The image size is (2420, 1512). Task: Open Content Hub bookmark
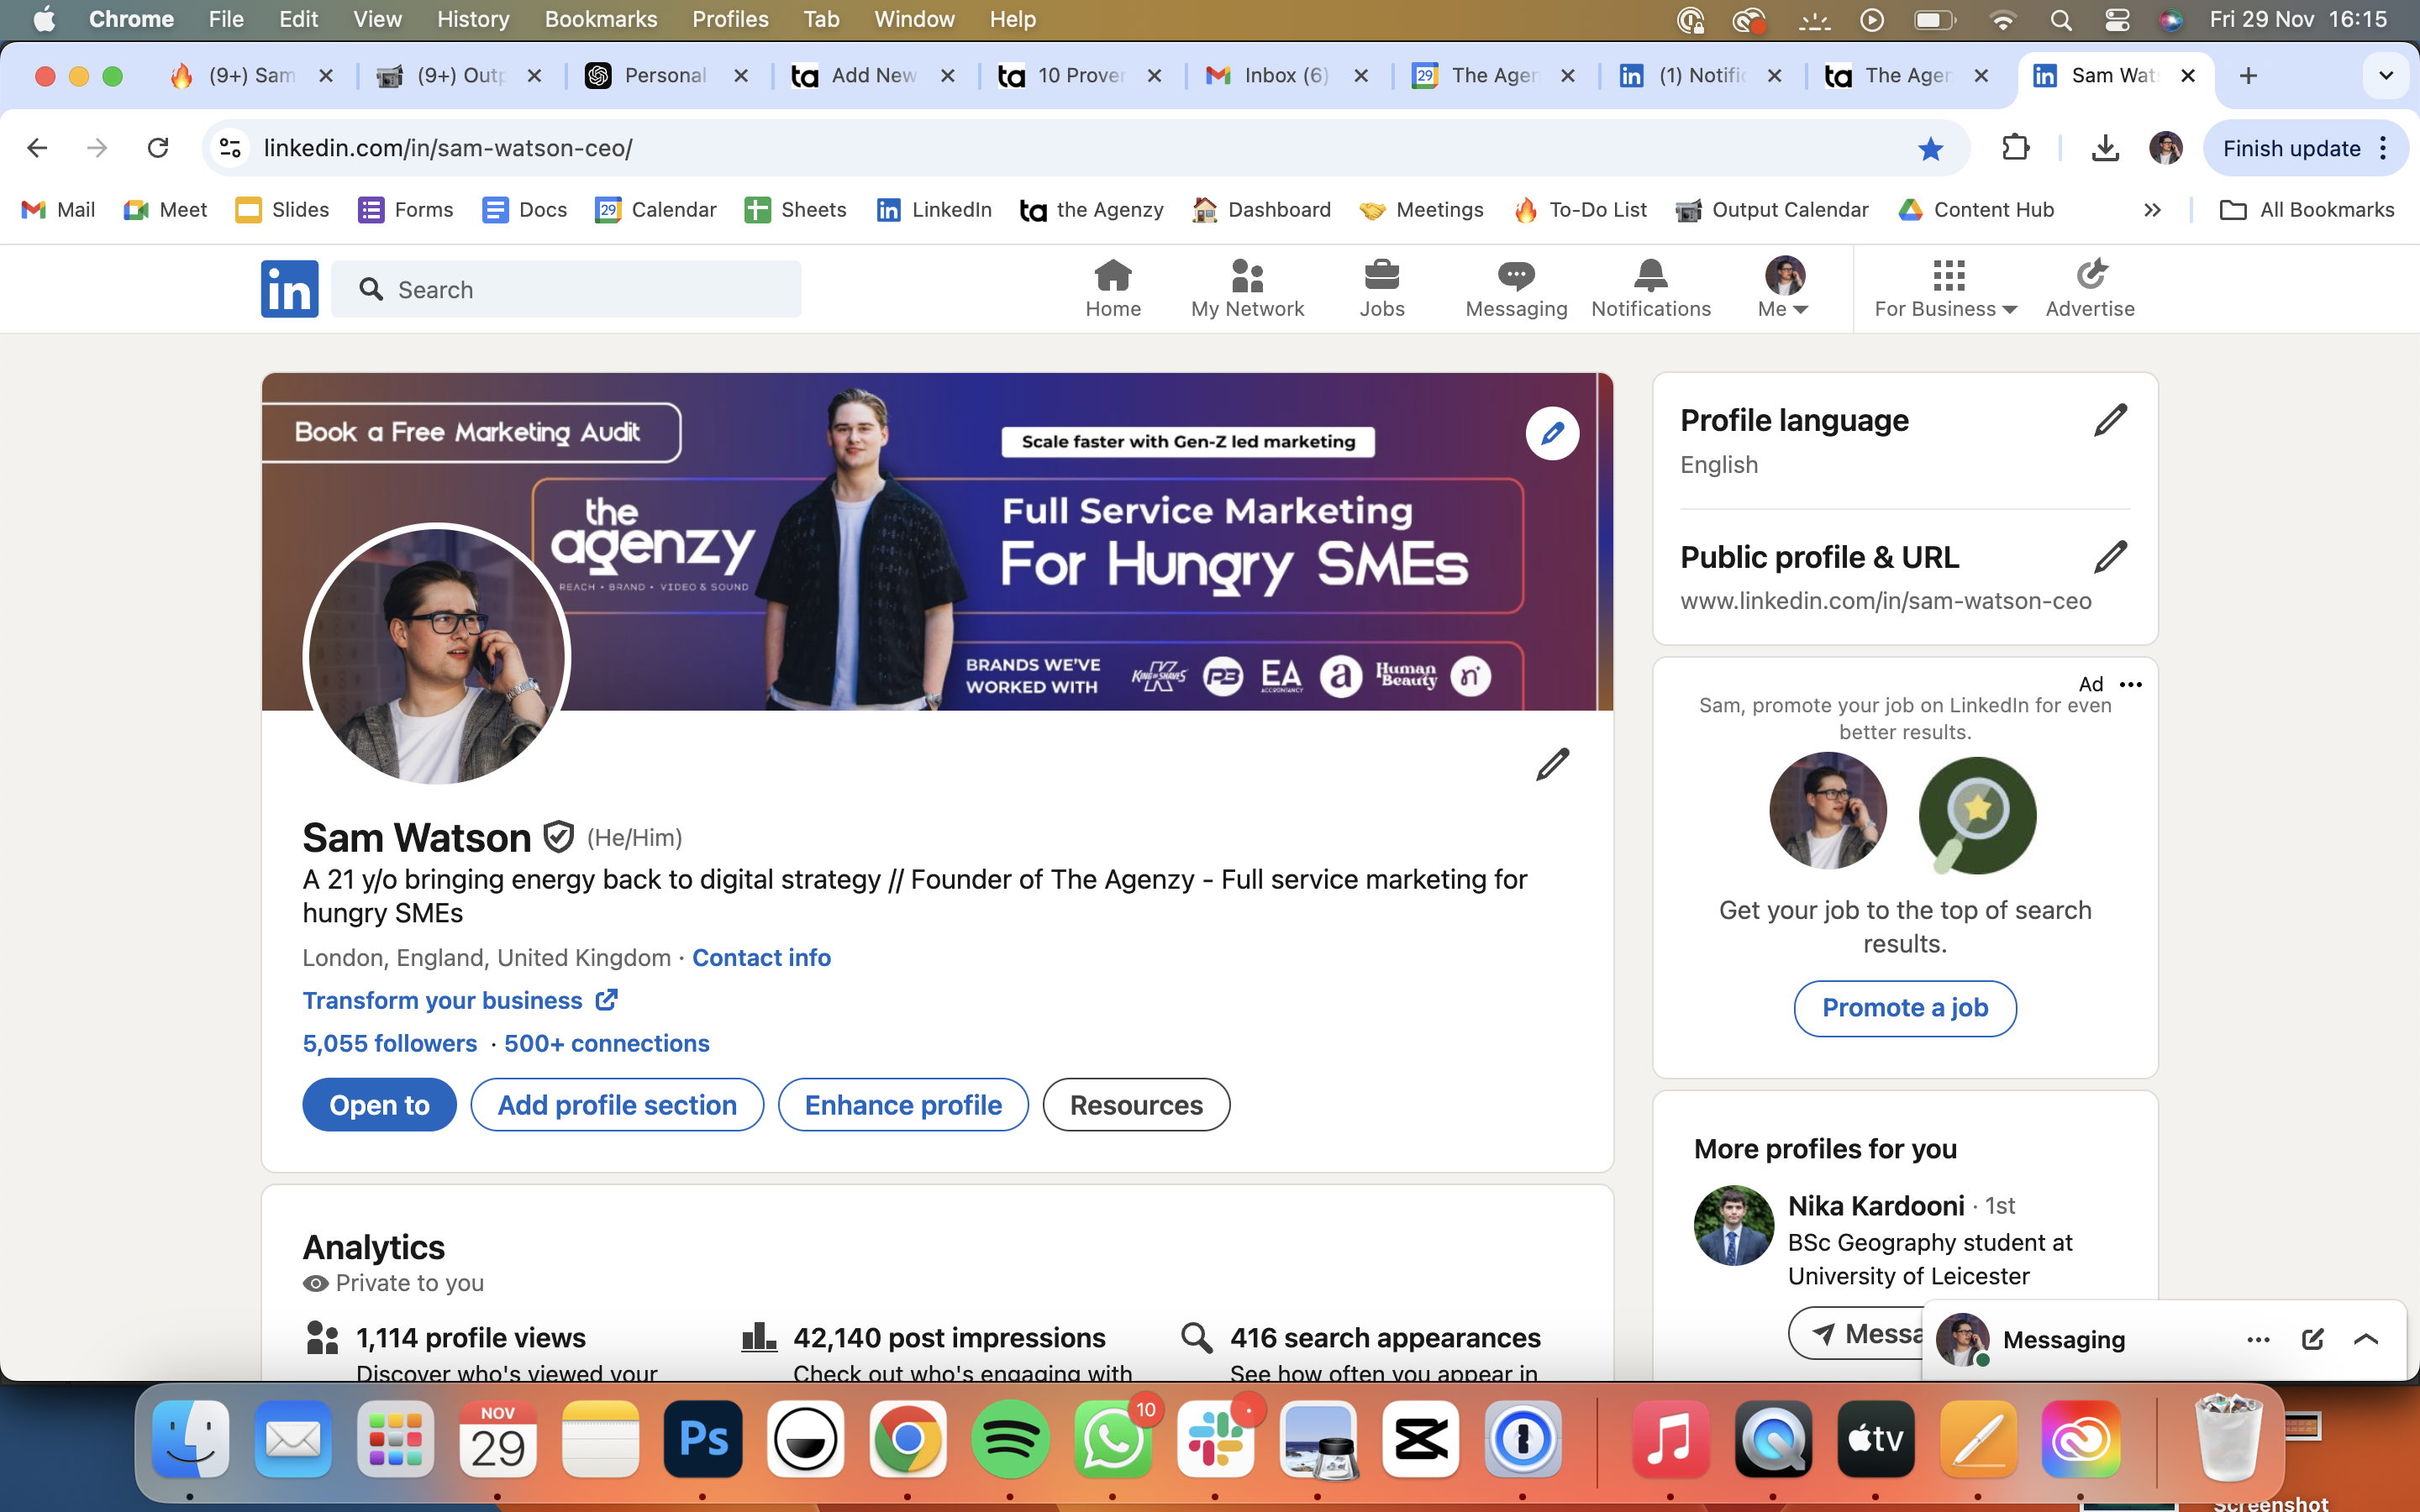(x=1976, y=210)
